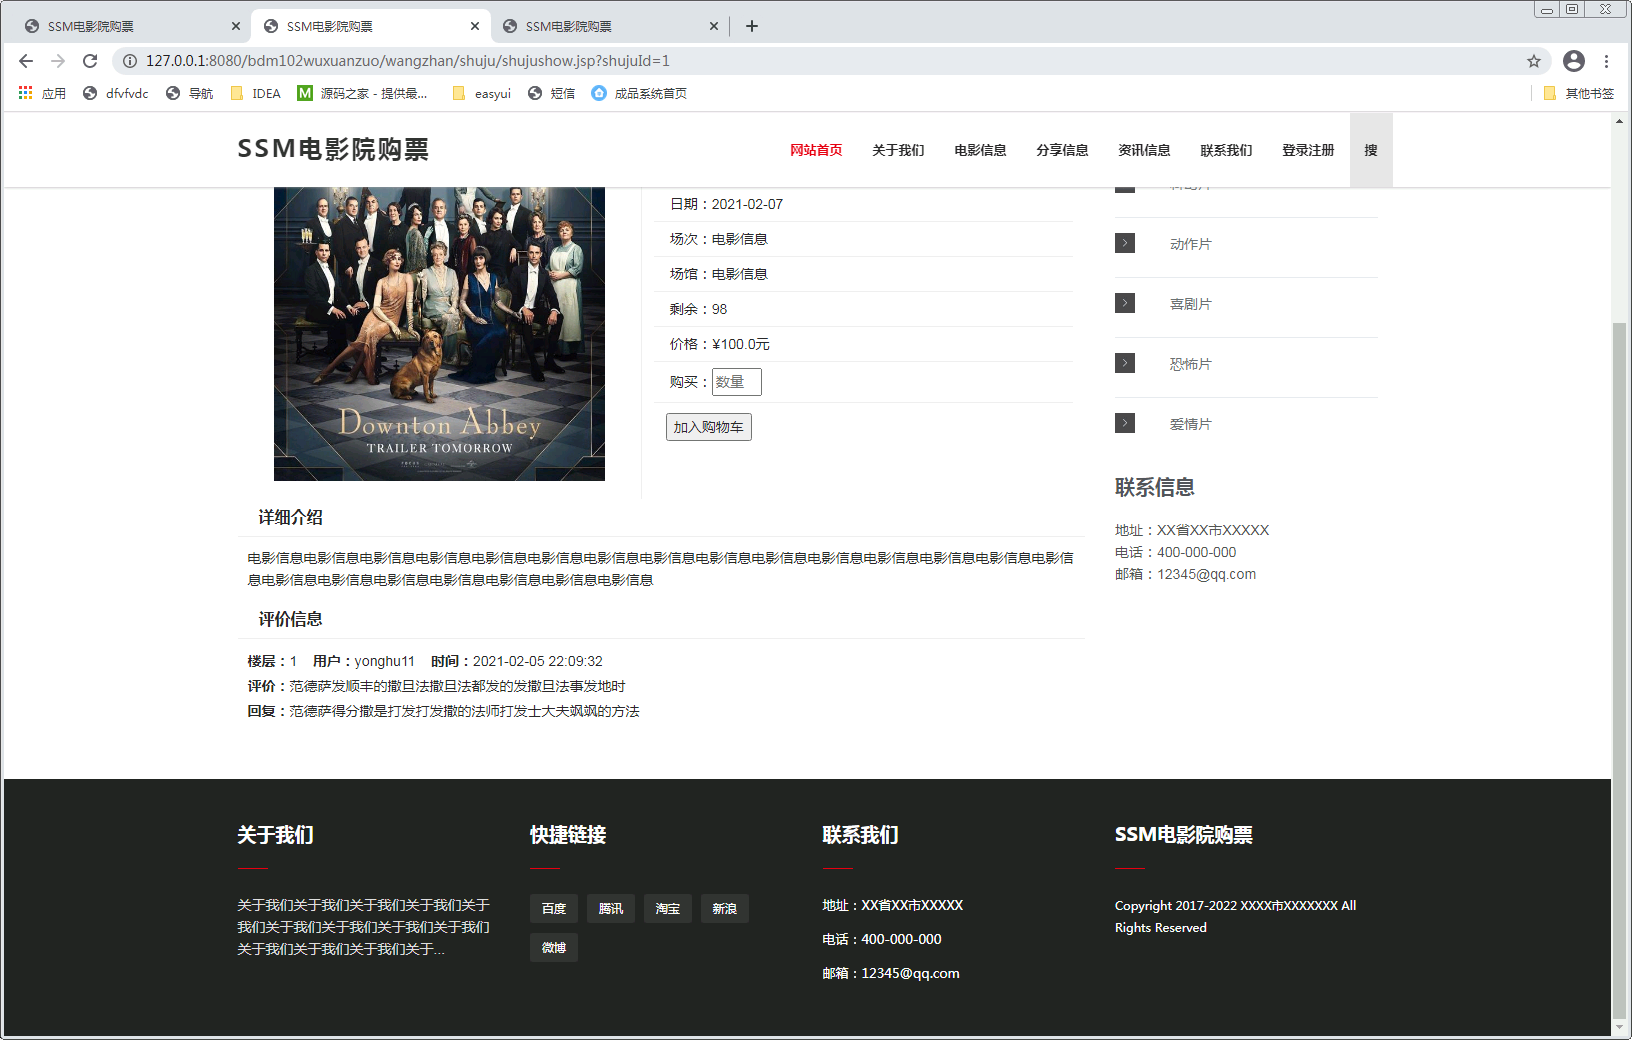1632x1040 pixels.
Task: Open the dfvfvdc bookmark
Action: click(x=116, y=93)
